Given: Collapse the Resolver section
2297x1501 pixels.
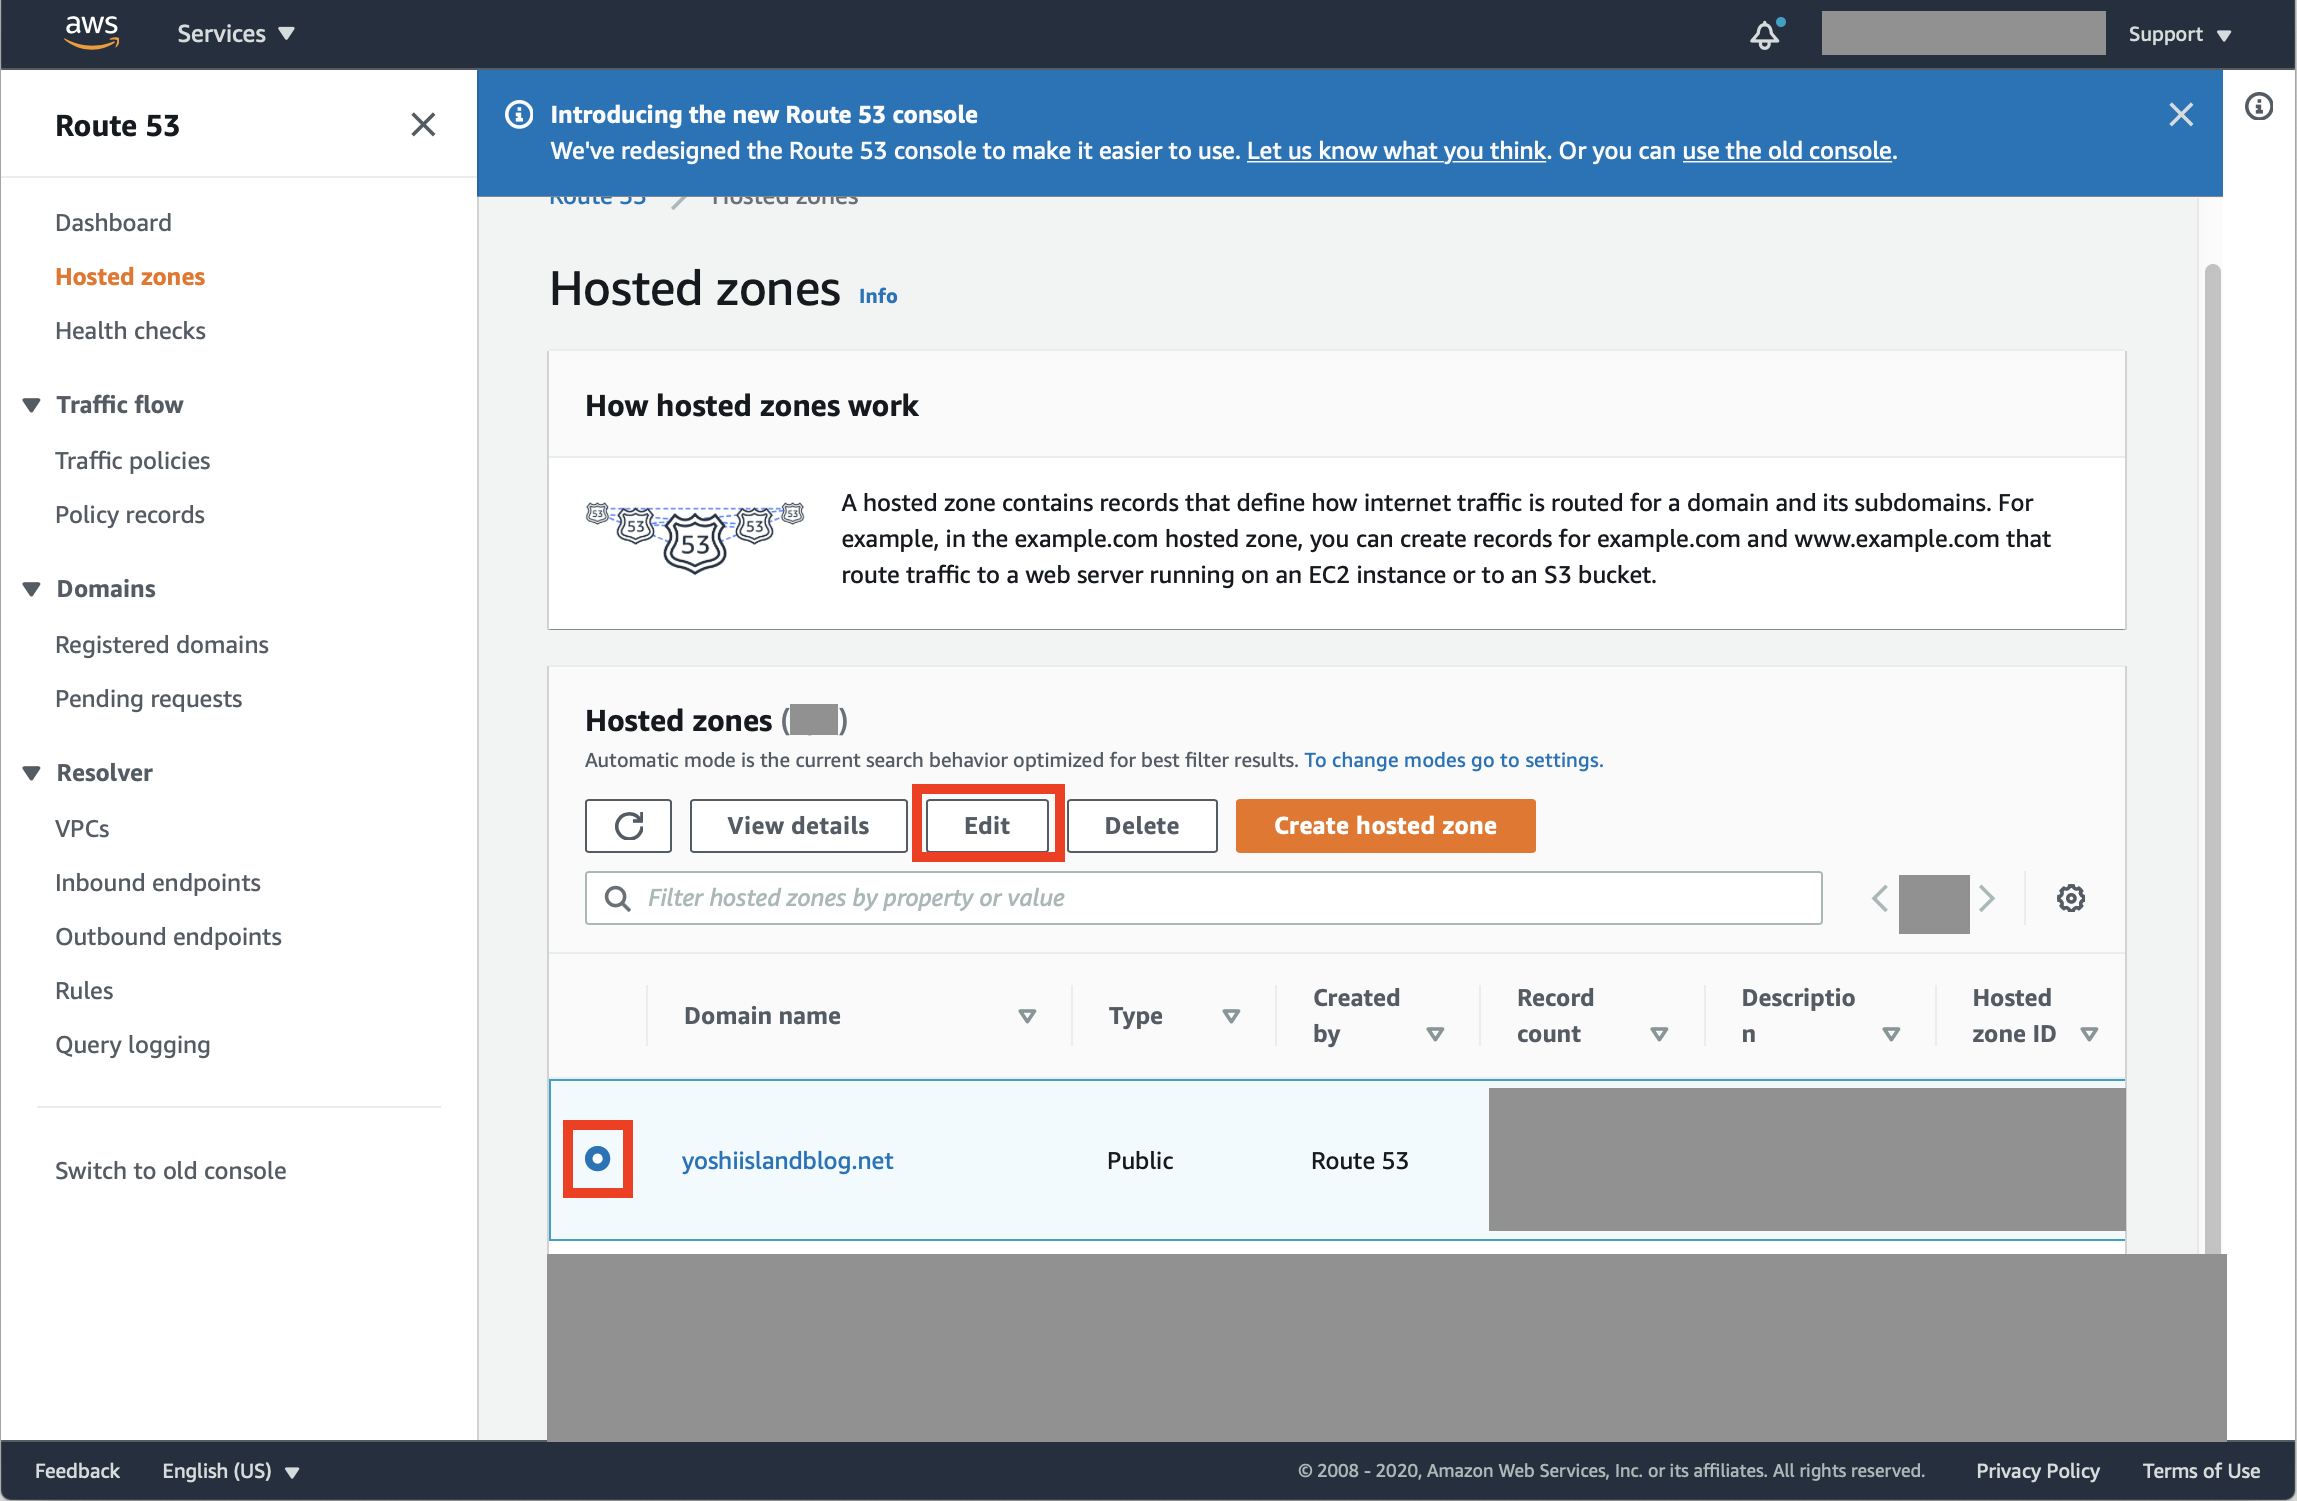Looking at the screenshot, I should pos(31,773).
